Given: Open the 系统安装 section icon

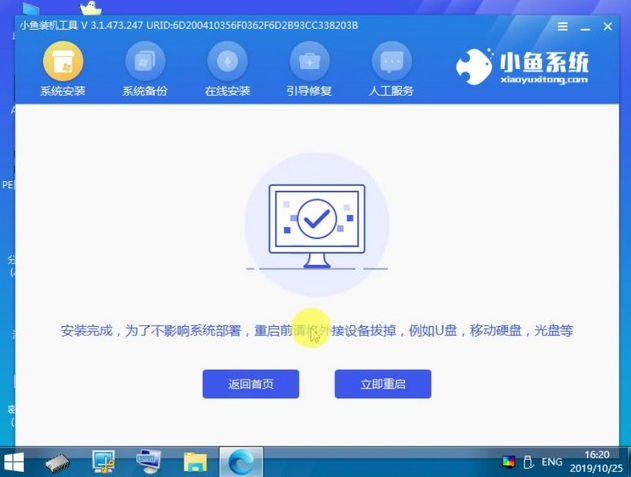Looking at the screenshot, I should (x=63, y=61).
